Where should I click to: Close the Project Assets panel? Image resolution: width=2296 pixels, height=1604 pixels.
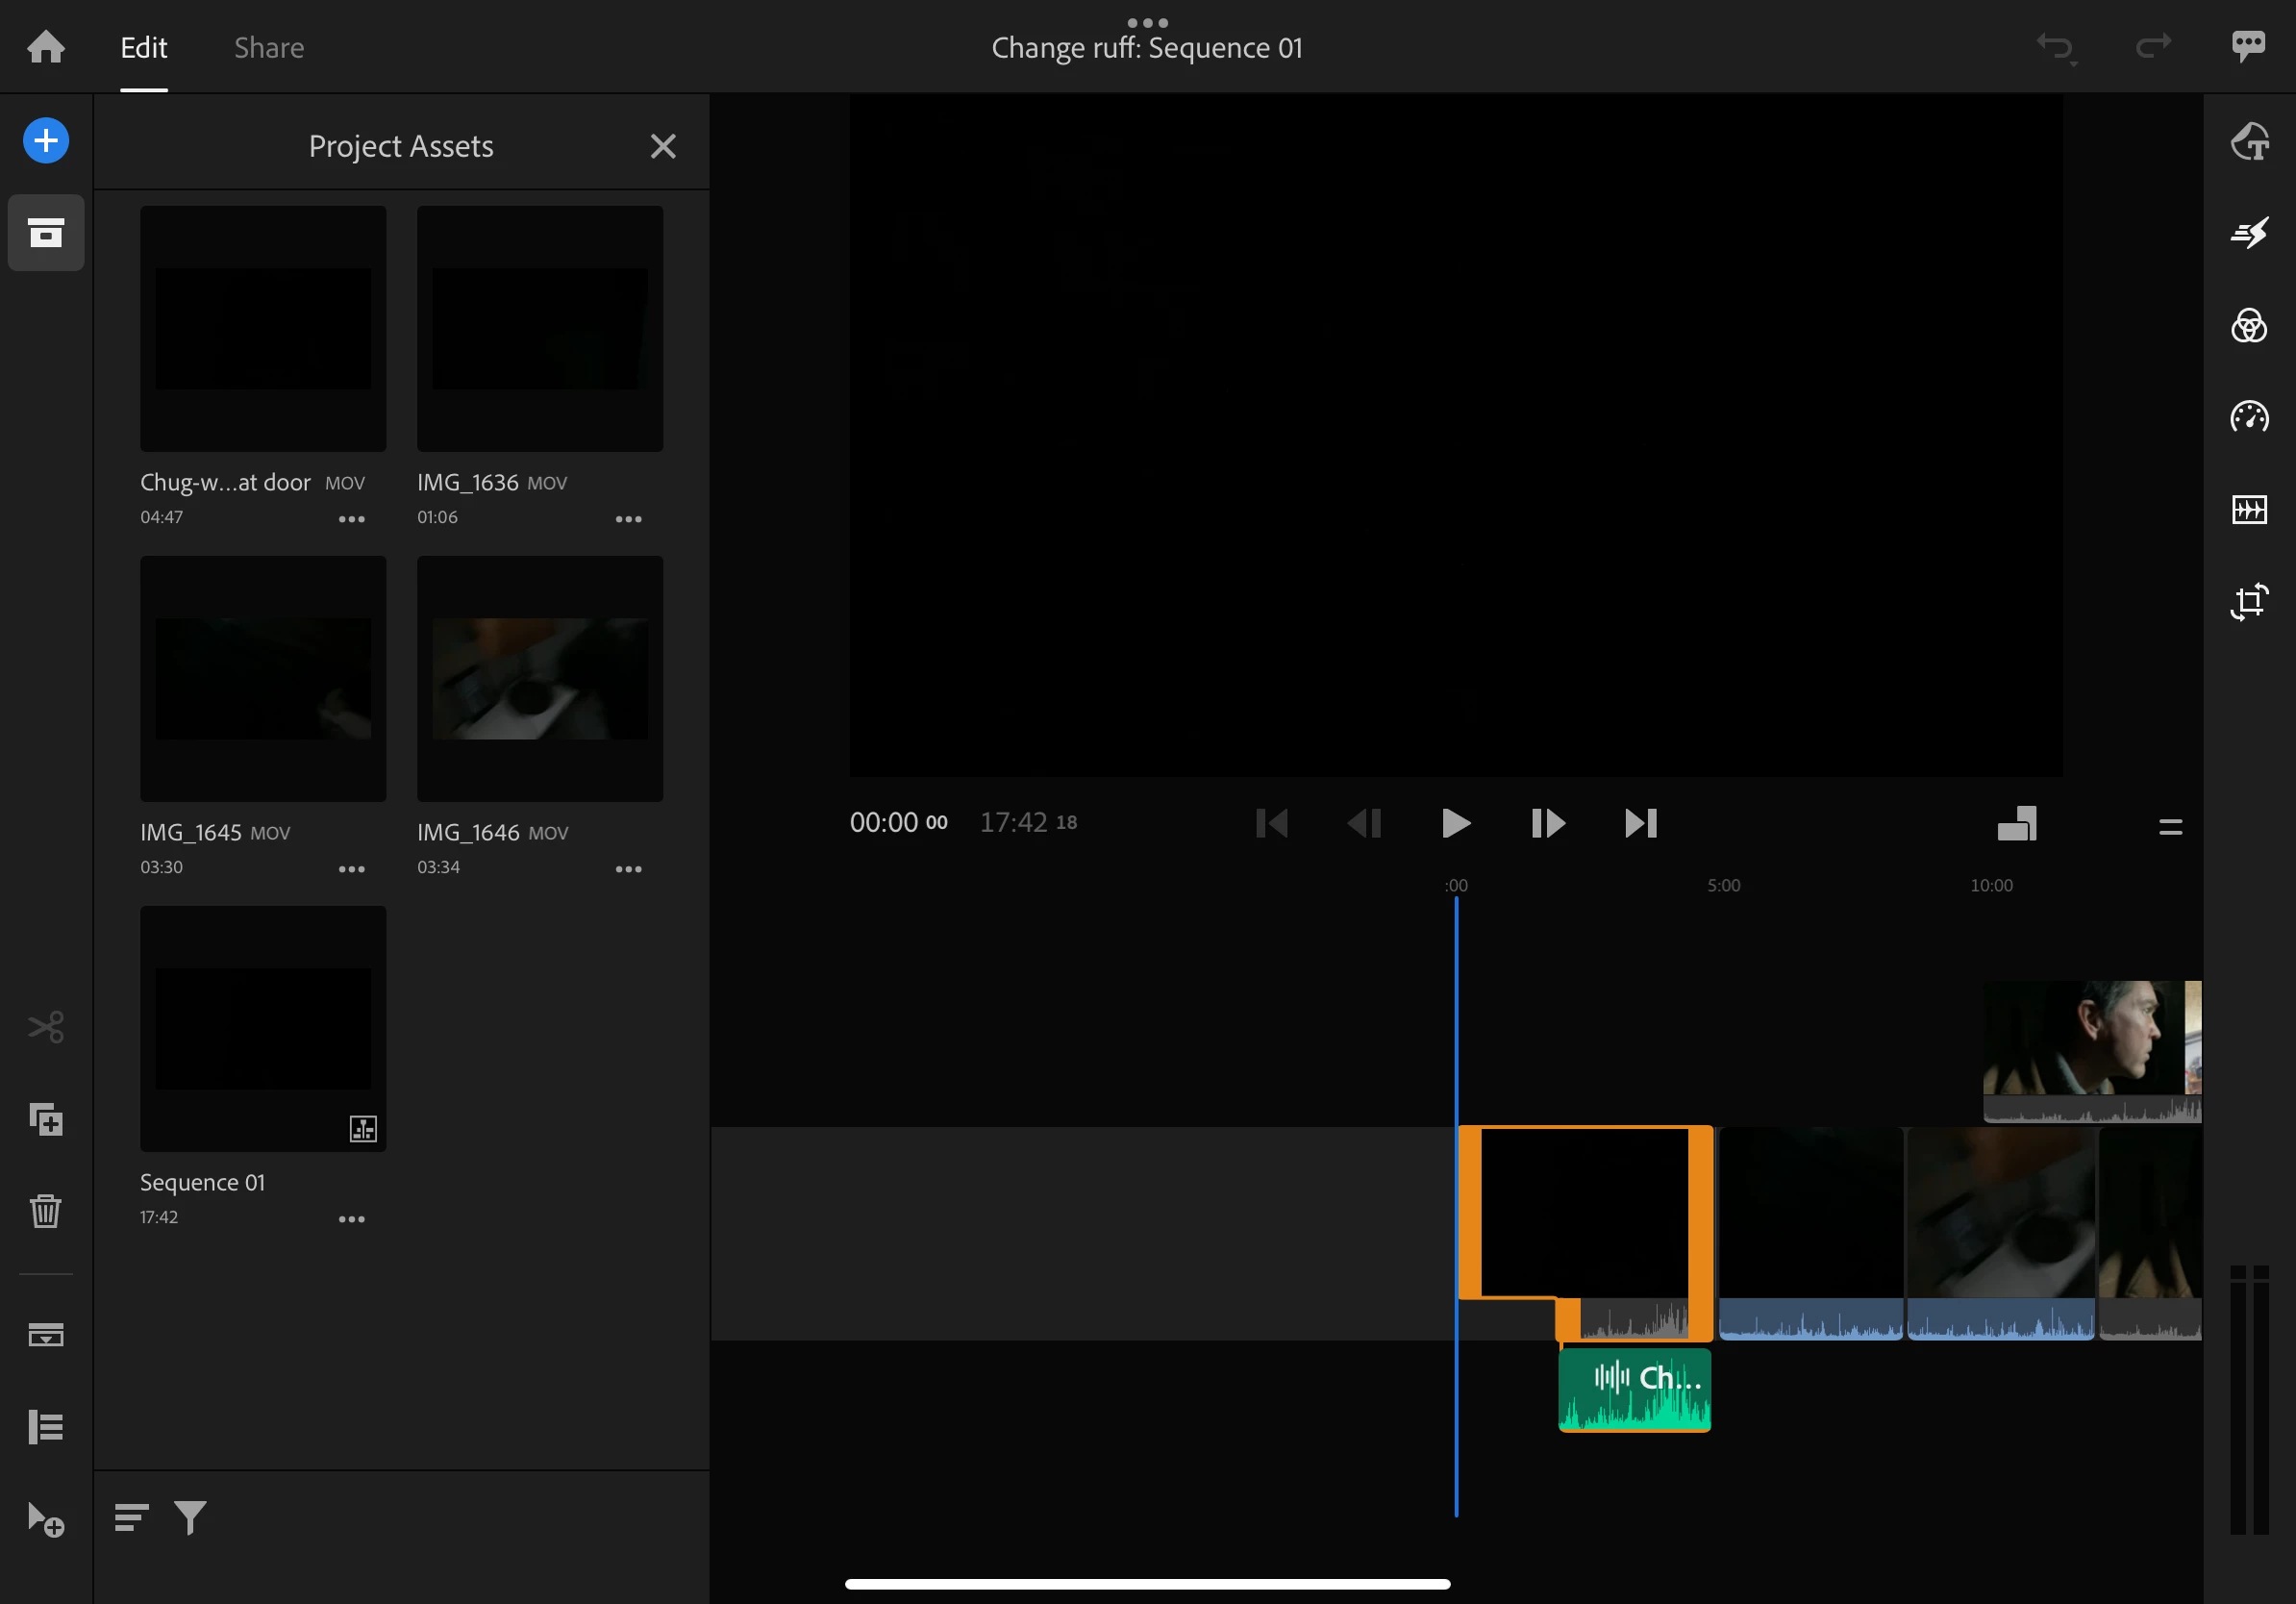pyautogui.click(x=662, y=146)
